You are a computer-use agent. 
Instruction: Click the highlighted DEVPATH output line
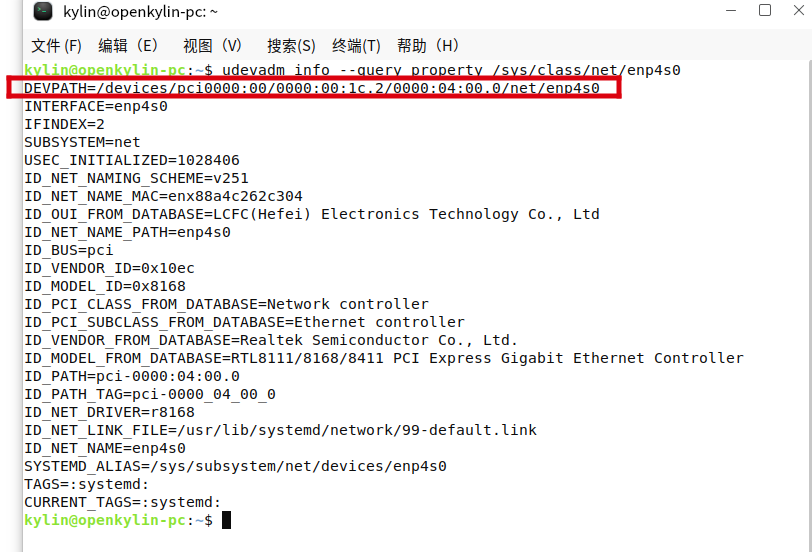tap(314, 88)
